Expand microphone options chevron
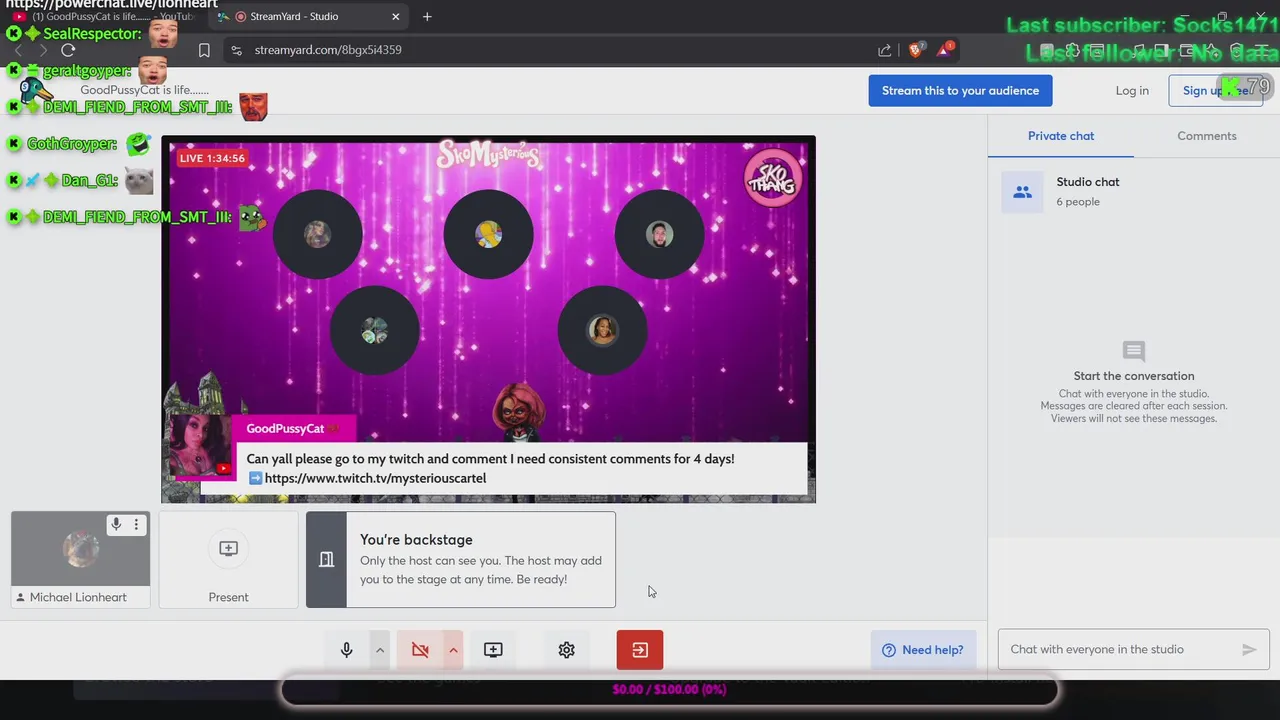This screenshot has width=1280, height=720. pos(380,650)
